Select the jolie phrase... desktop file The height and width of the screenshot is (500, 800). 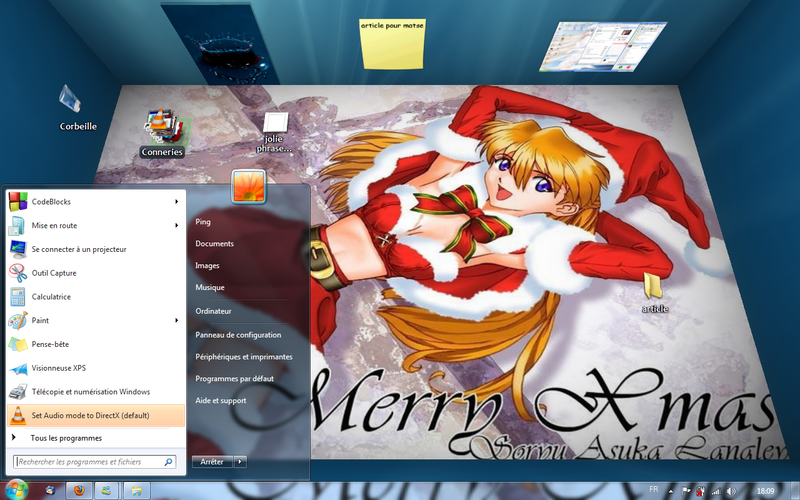276,133
